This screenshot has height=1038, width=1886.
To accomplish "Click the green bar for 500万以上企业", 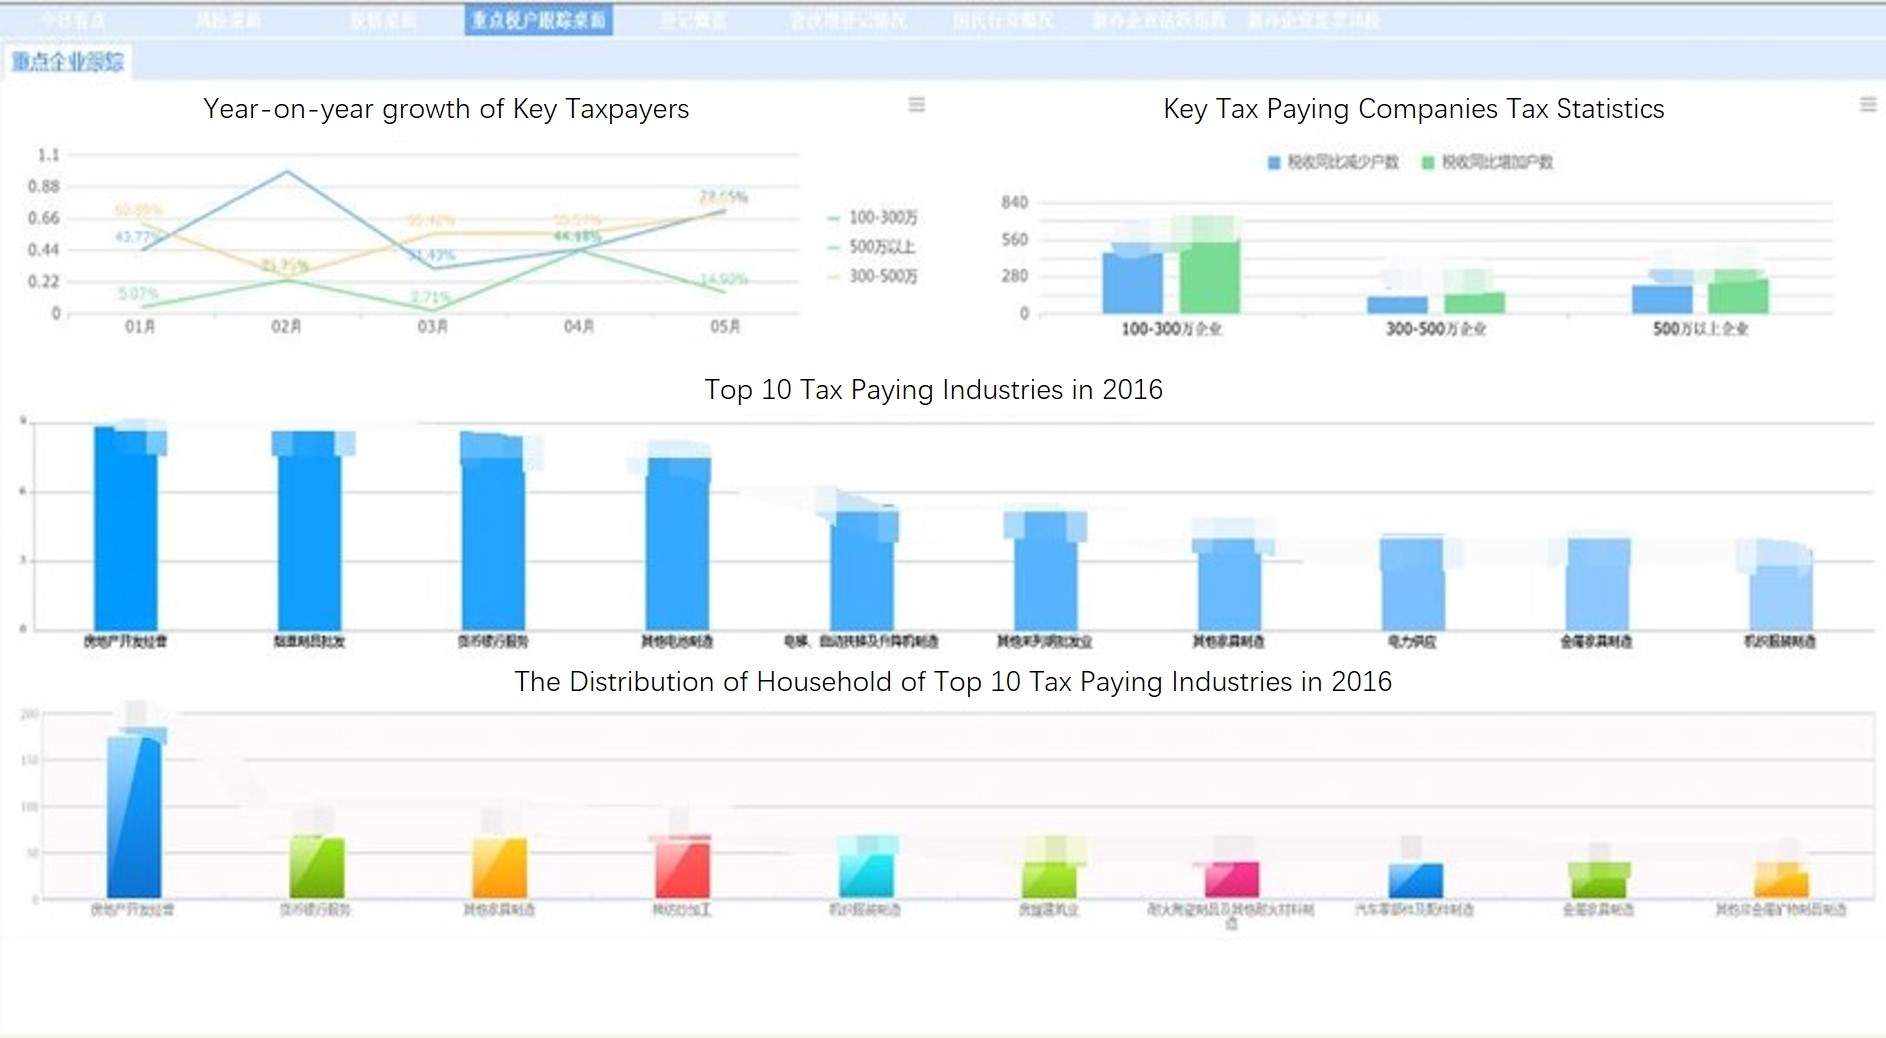I will [1738, 297].
